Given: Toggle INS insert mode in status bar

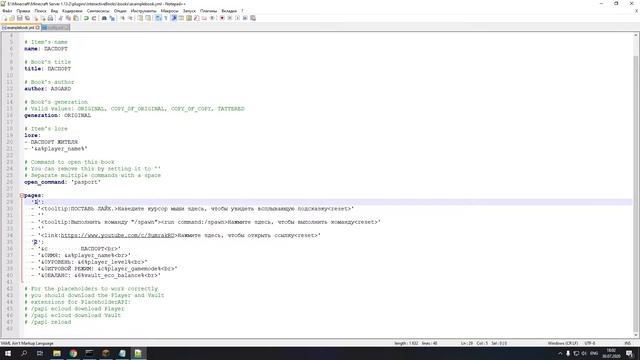Looking at the screenshot, I should [627, 343].
